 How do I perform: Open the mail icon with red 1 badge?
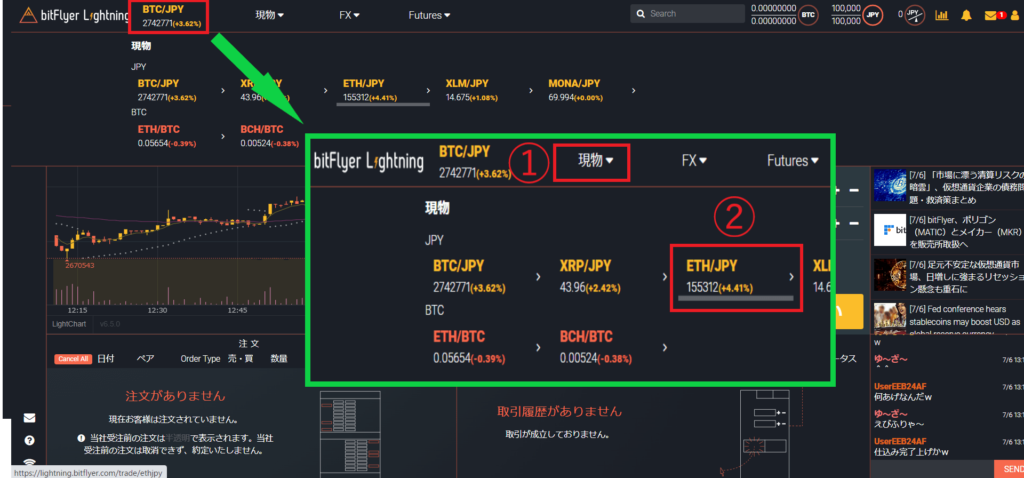995,15
